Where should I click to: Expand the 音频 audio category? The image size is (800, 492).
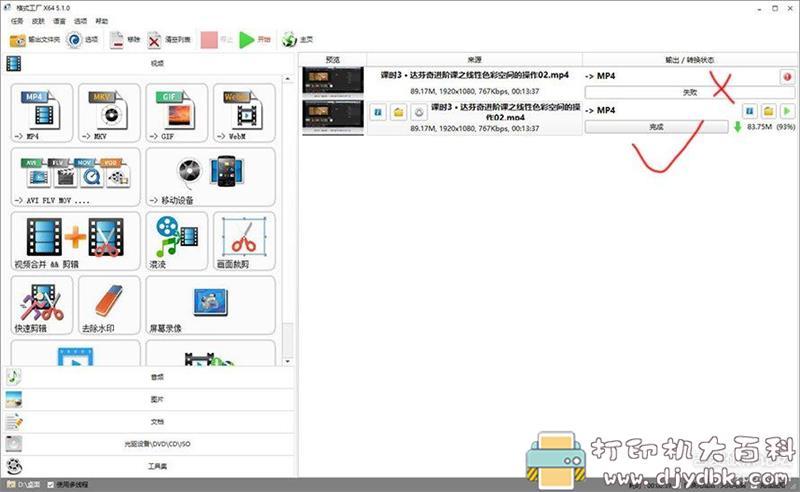pyautogui.click(x=149, y=377)
